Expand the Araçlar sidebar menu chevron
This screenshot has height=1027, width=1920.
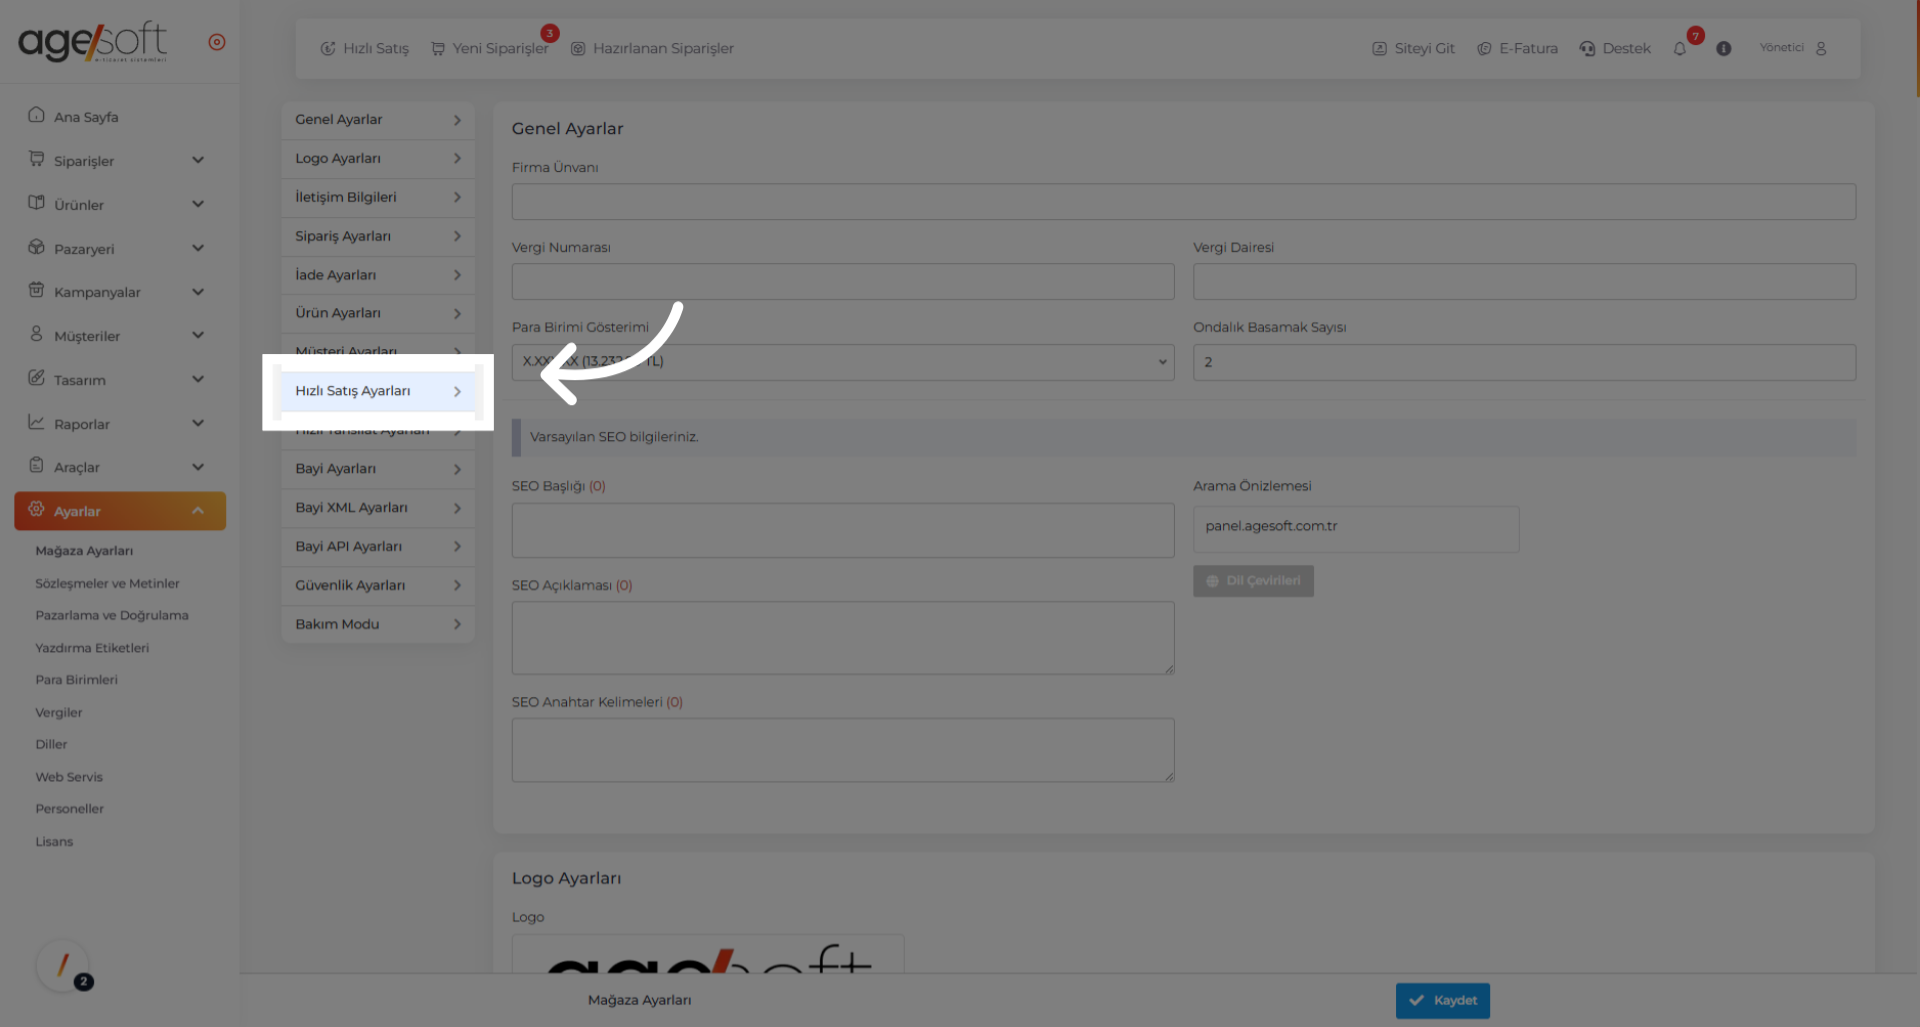tap(198, 467)
